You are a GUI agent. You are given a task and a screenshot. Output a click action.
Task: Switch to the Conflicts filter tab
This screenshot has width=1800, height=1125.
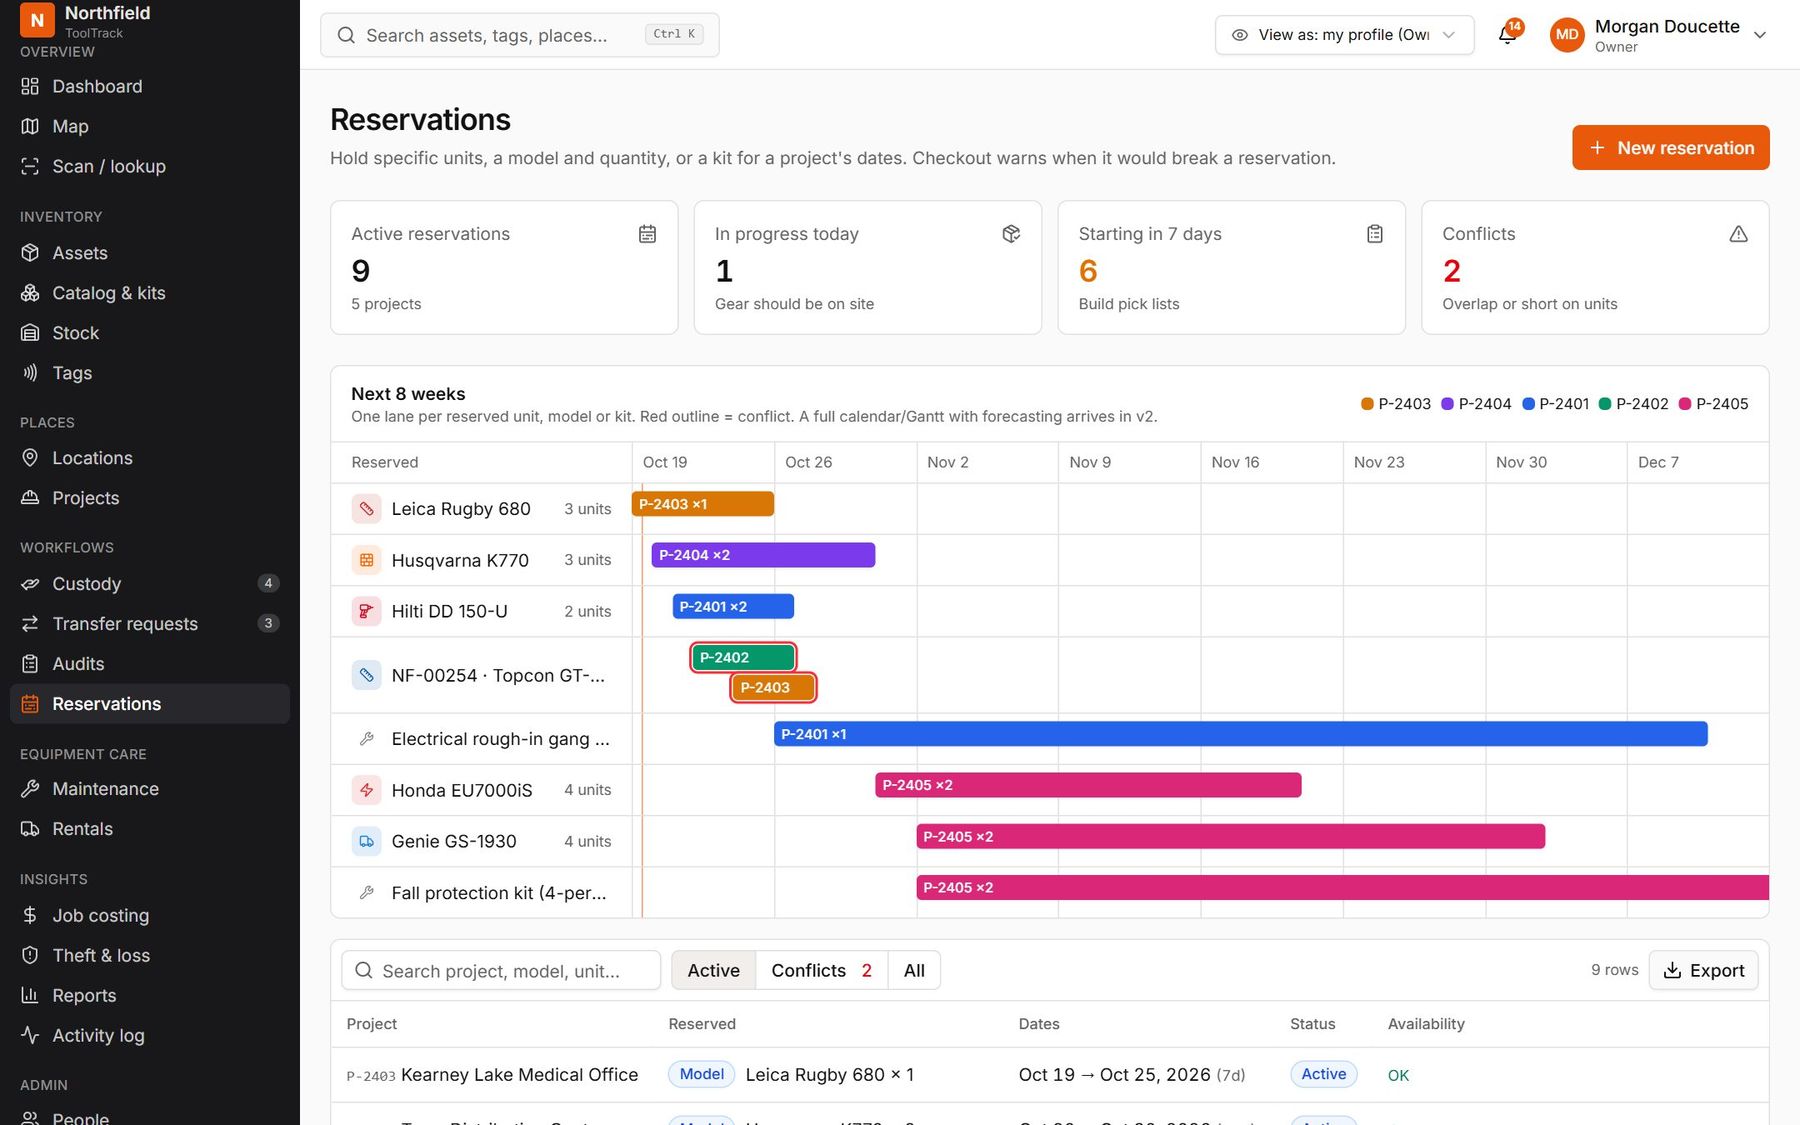click(821, 970)
